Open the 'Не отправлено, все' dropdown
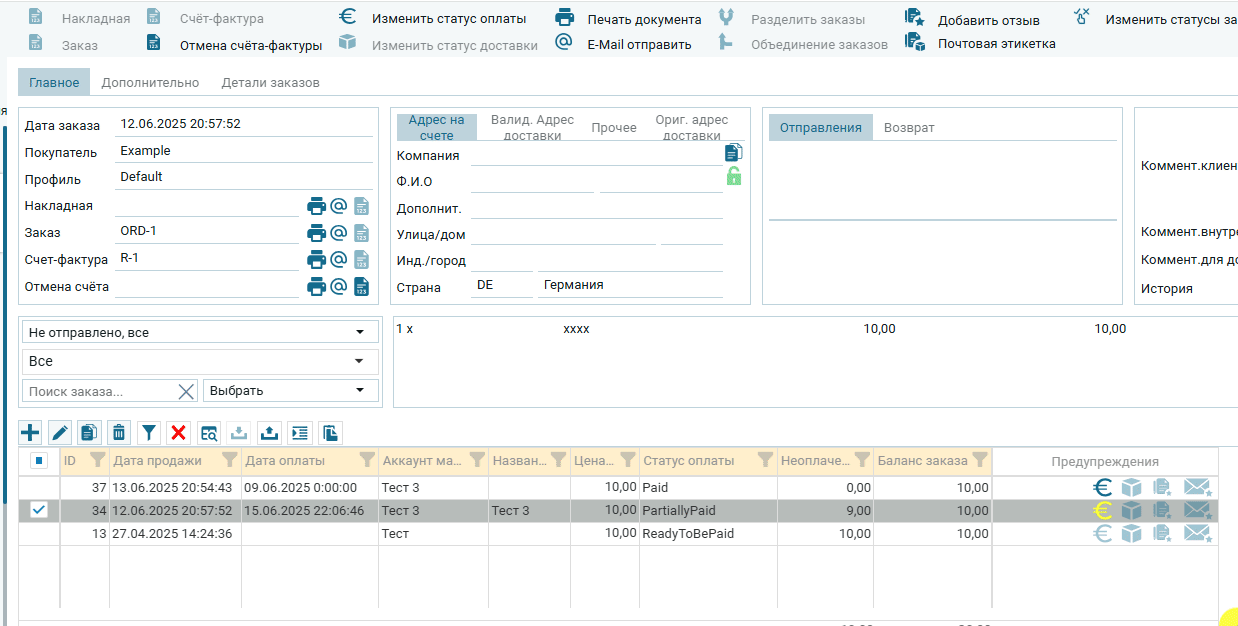The width and height of the screenshot is (1238, 626). click(x=200, y=332)
